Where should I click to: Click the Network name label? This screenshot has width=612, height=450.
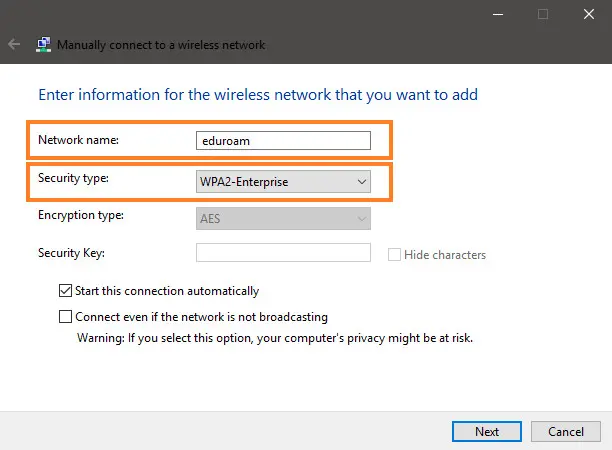pos(78,140)
